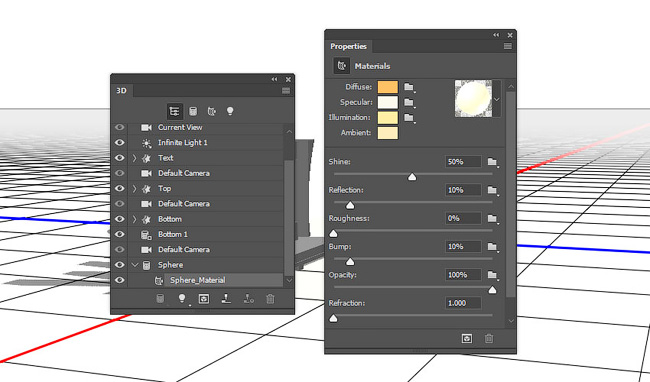Open the Ambient color swatch
This screenshot has width=650, height=382.
click(x=388, y=133)
